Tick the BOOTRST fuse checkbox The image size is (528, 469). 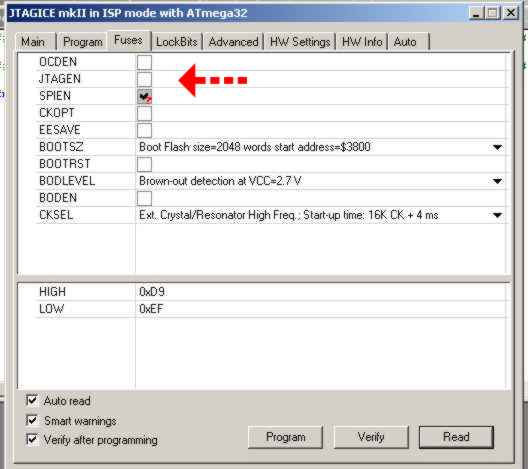[x=144, y=164]
